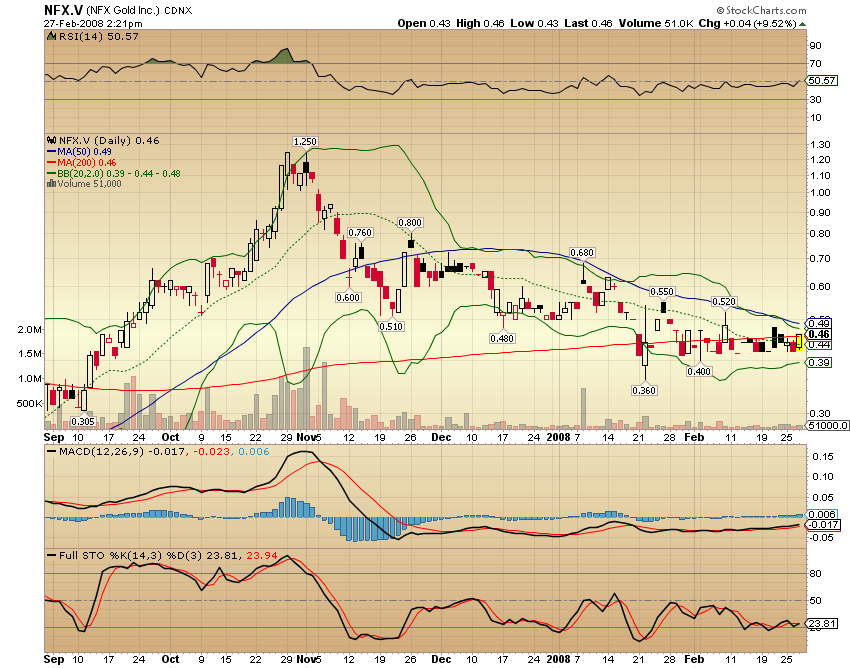Viewport: 850px width, 668px height.
Task: Click the 1.250 peak price annotation
Action: click(305, 142)
